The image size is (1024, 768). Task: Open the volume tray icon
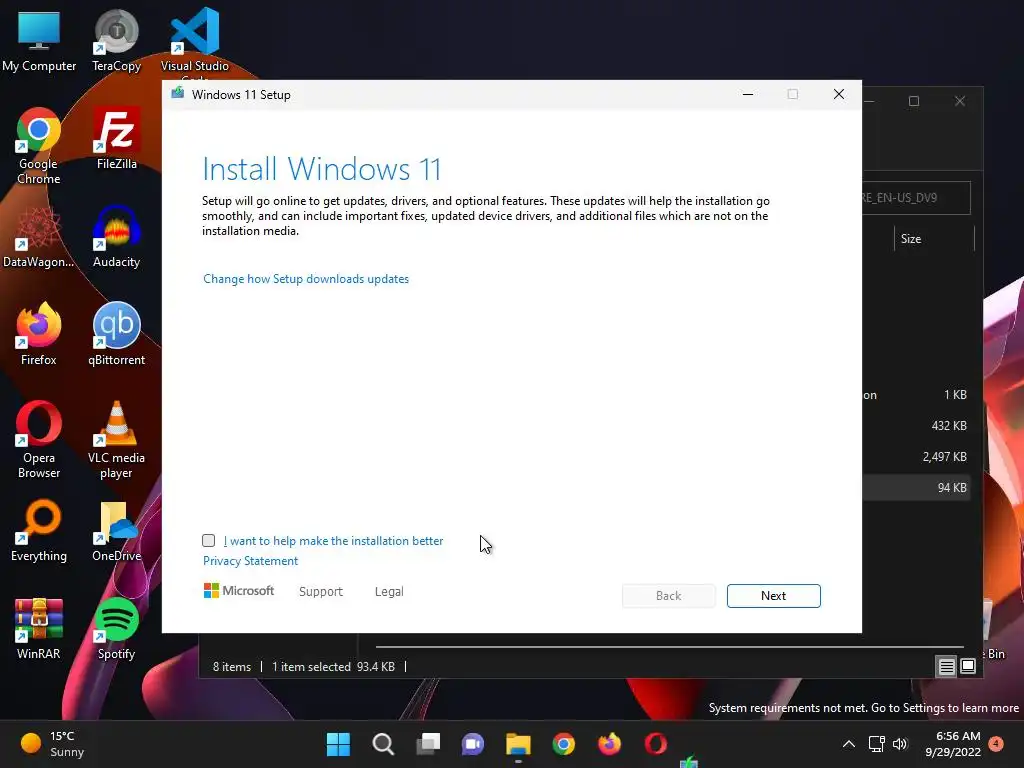coord(900,744)
